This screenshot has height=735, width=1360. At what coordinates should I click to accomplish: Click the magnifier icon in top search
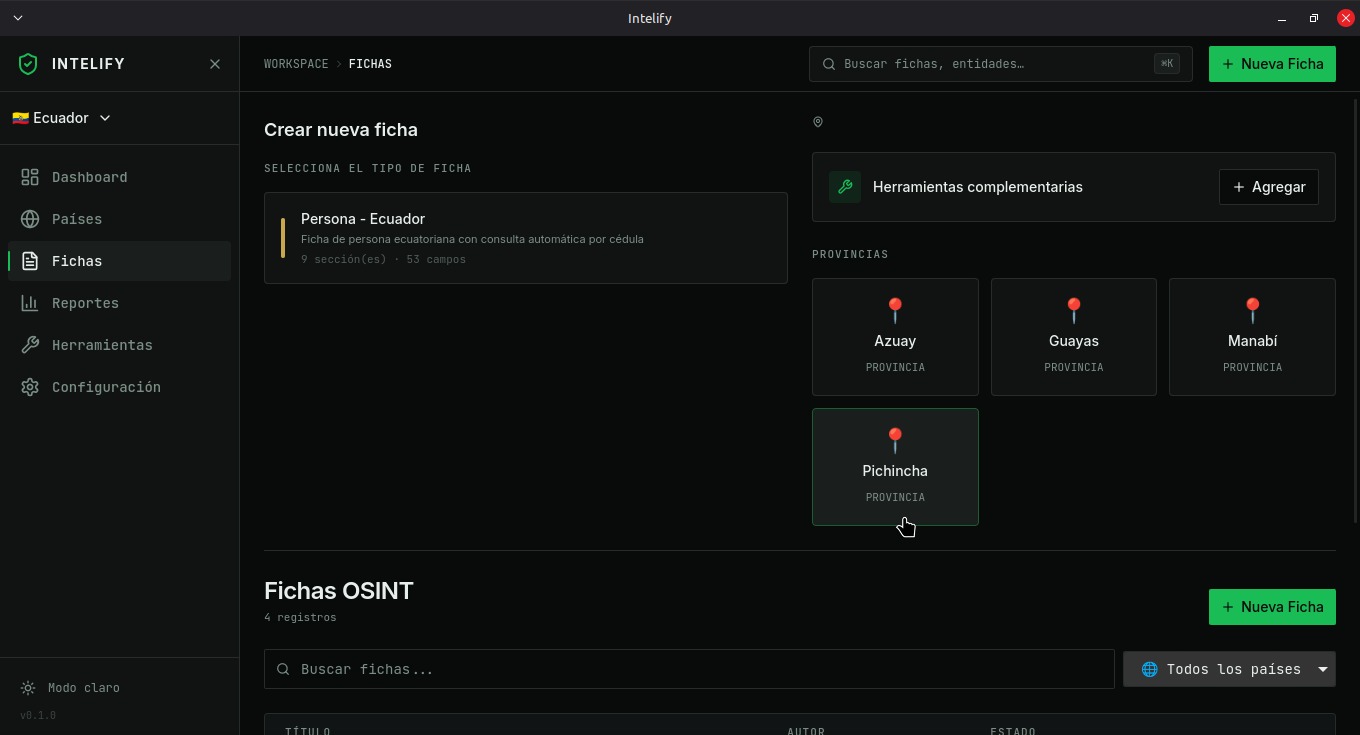[829, 64]
